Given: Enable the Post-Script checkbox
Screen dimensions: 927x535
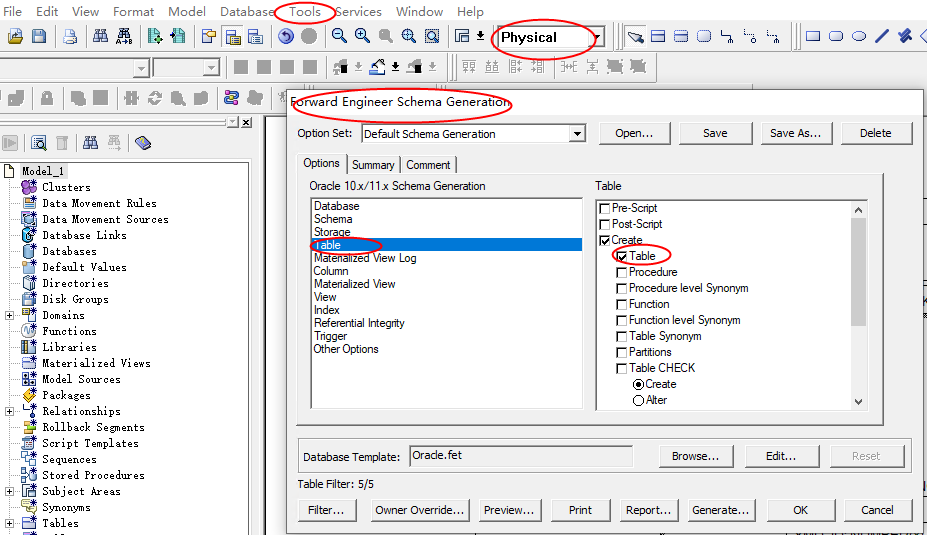Looking at the screenshot, I should click(x=605, y=225).
